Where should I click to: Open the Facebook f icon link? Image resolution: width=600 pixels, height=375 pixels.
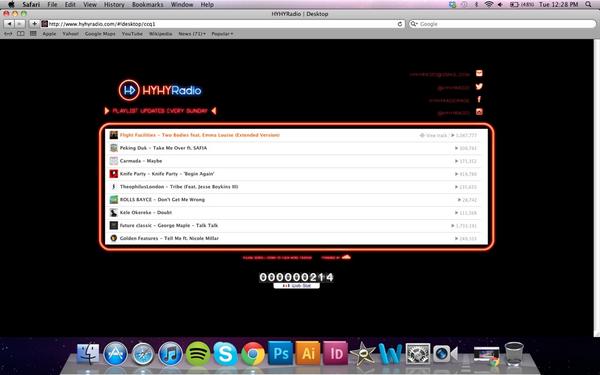click(x=479, y=99)
